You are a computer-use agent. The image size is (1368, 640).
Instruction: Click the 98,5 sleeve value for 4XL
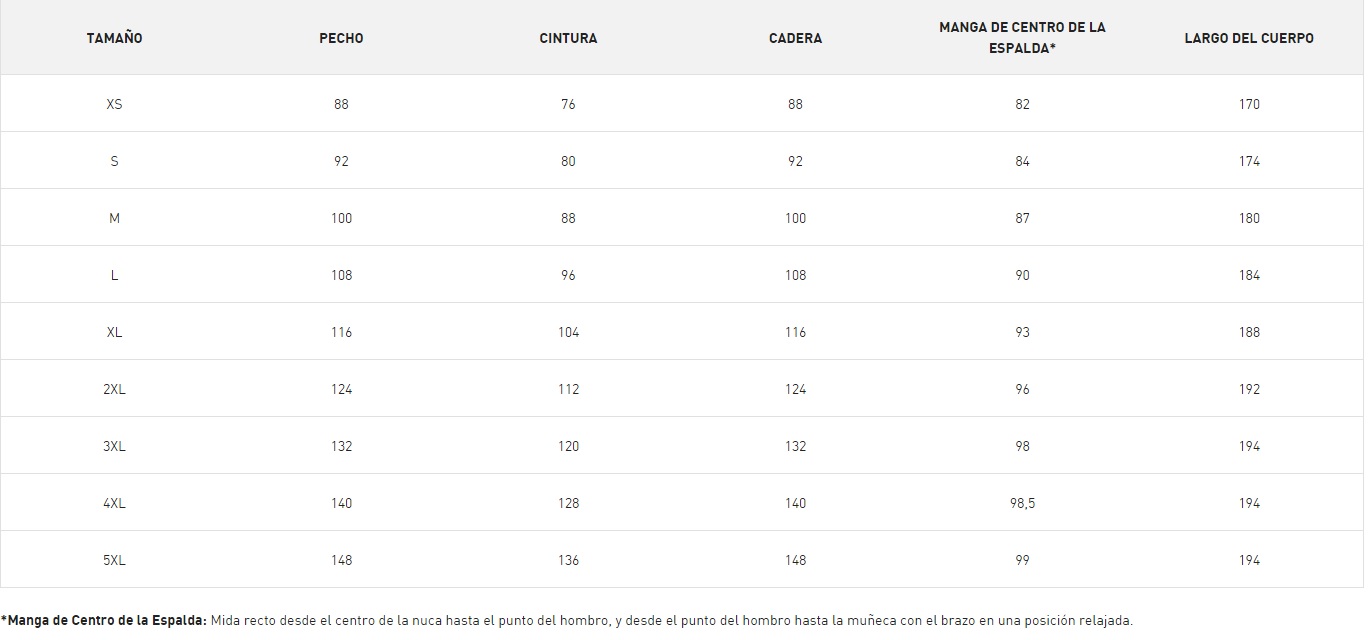[1022, 503]
